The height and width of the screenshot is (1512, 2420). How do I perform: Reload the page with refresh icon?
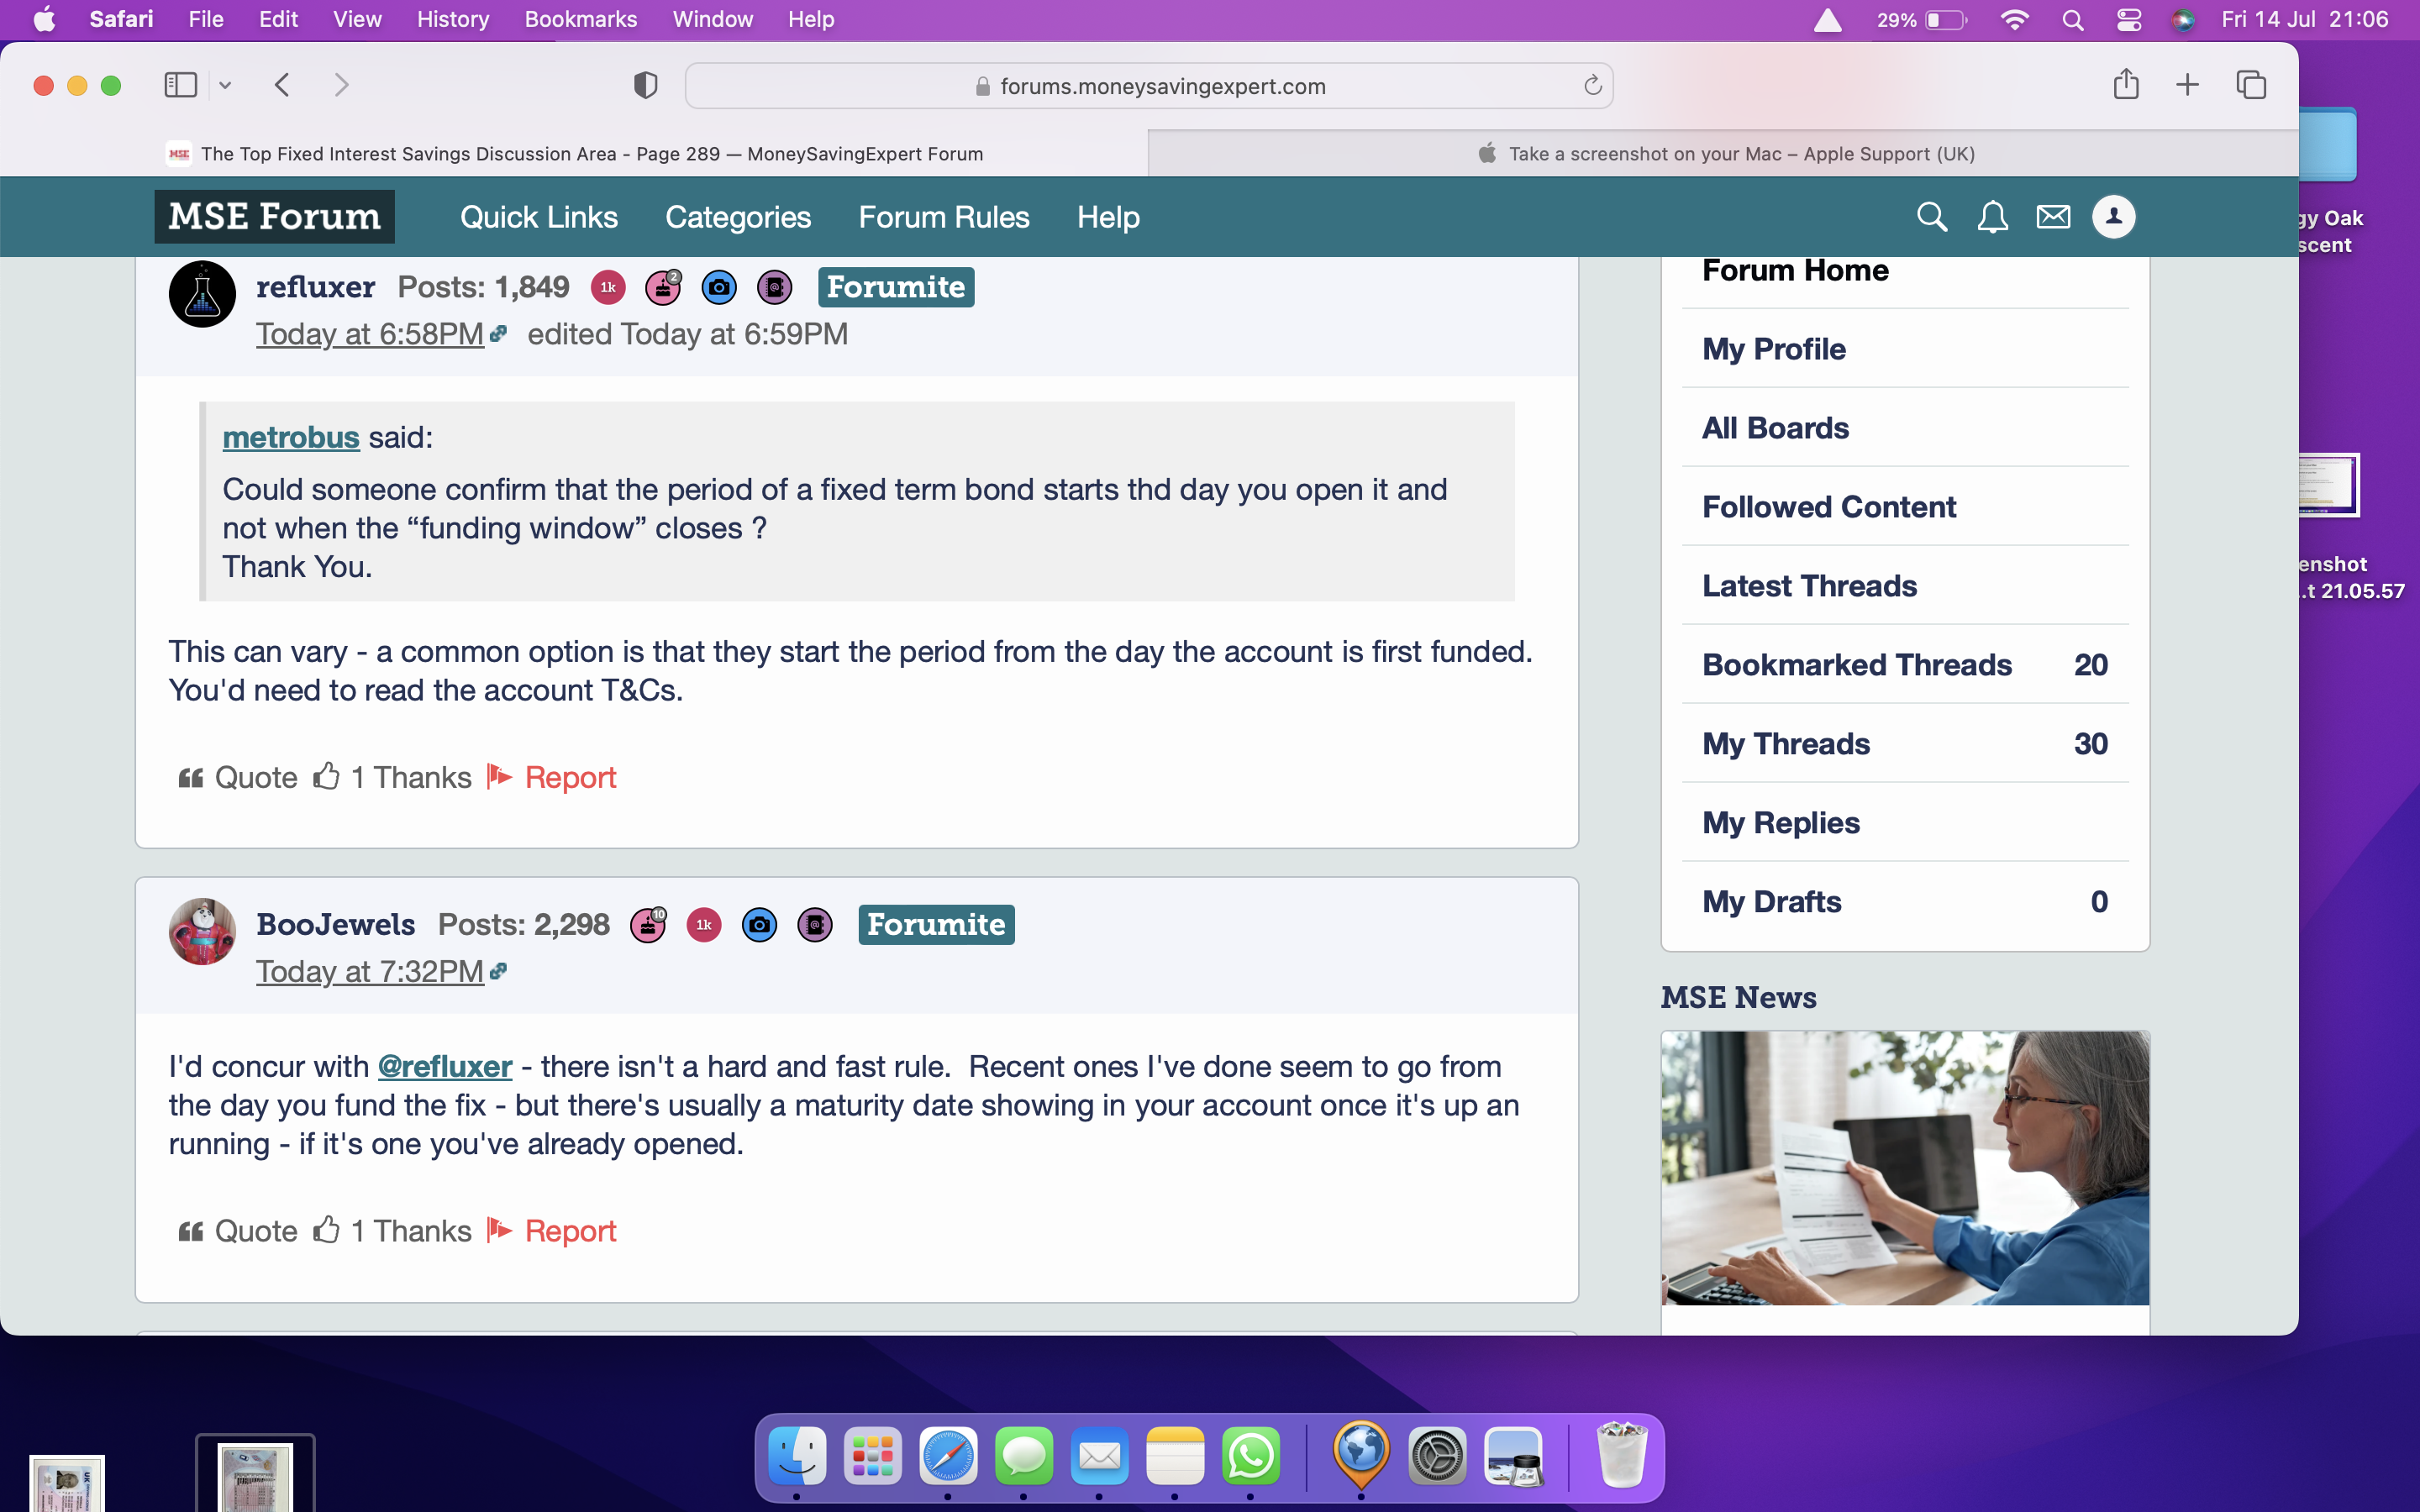click(x=1592, y=85)
